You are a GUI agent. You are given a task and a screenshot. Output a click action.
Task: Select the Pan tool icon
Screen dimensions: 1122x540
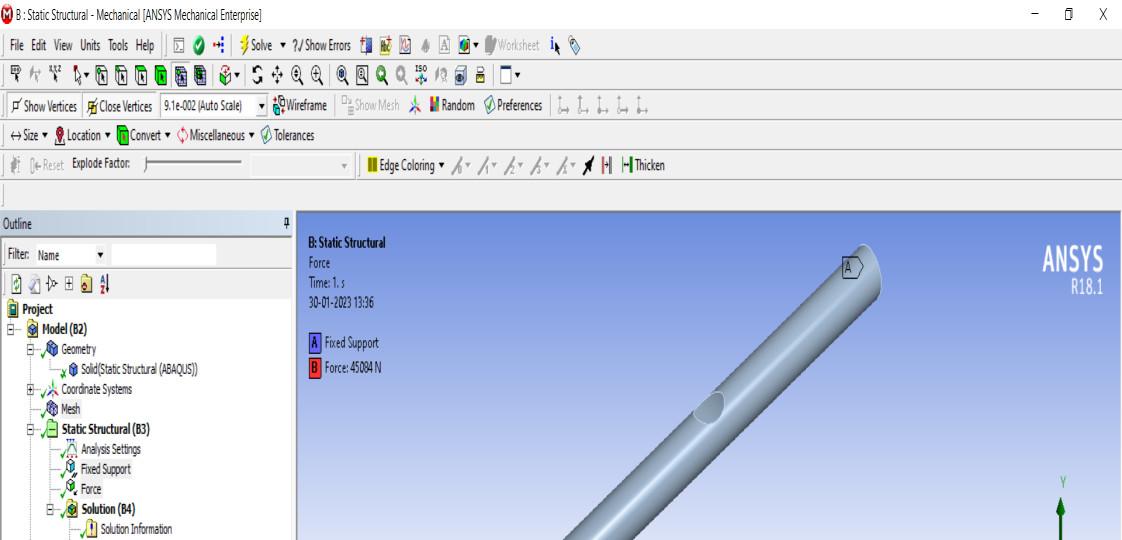(277, 75)
